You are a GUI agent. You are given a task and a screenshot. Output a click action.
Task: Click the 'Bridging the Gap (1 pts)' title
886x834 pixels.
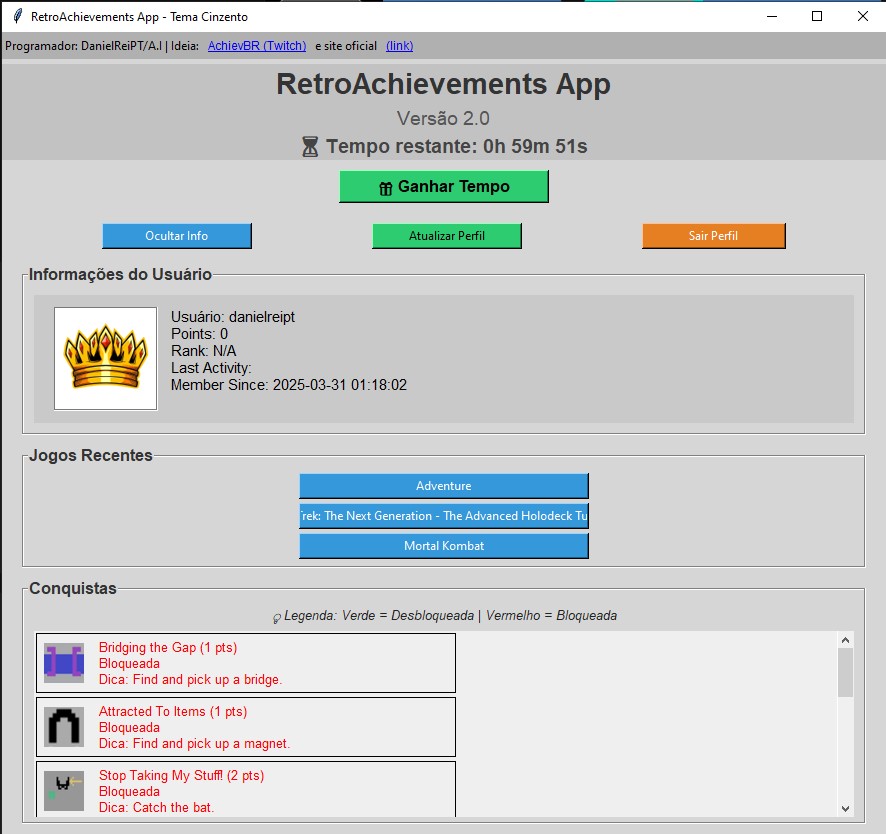click(x=168, y=648)
